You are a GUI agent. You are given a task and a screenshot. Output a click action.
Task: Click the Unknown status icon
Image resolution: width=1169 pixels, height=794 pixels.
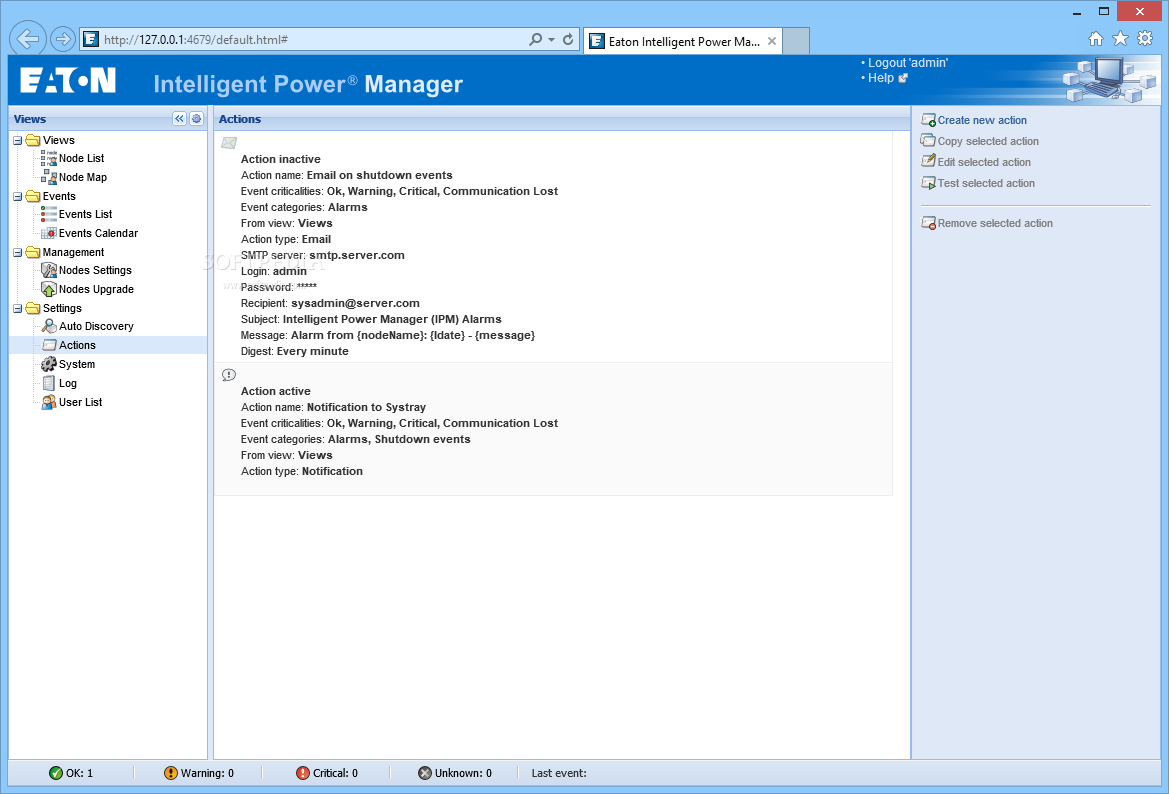click(425, 773)
